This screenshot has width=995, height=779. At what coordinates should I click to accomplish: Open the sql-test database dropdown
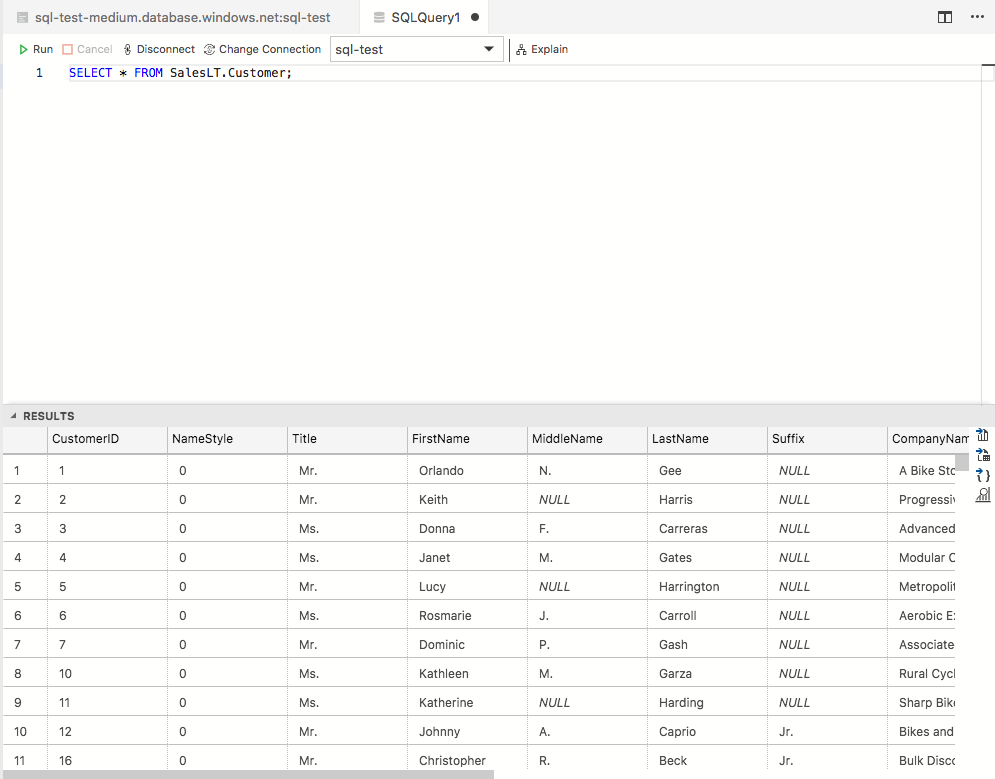[x=489, y=48]
